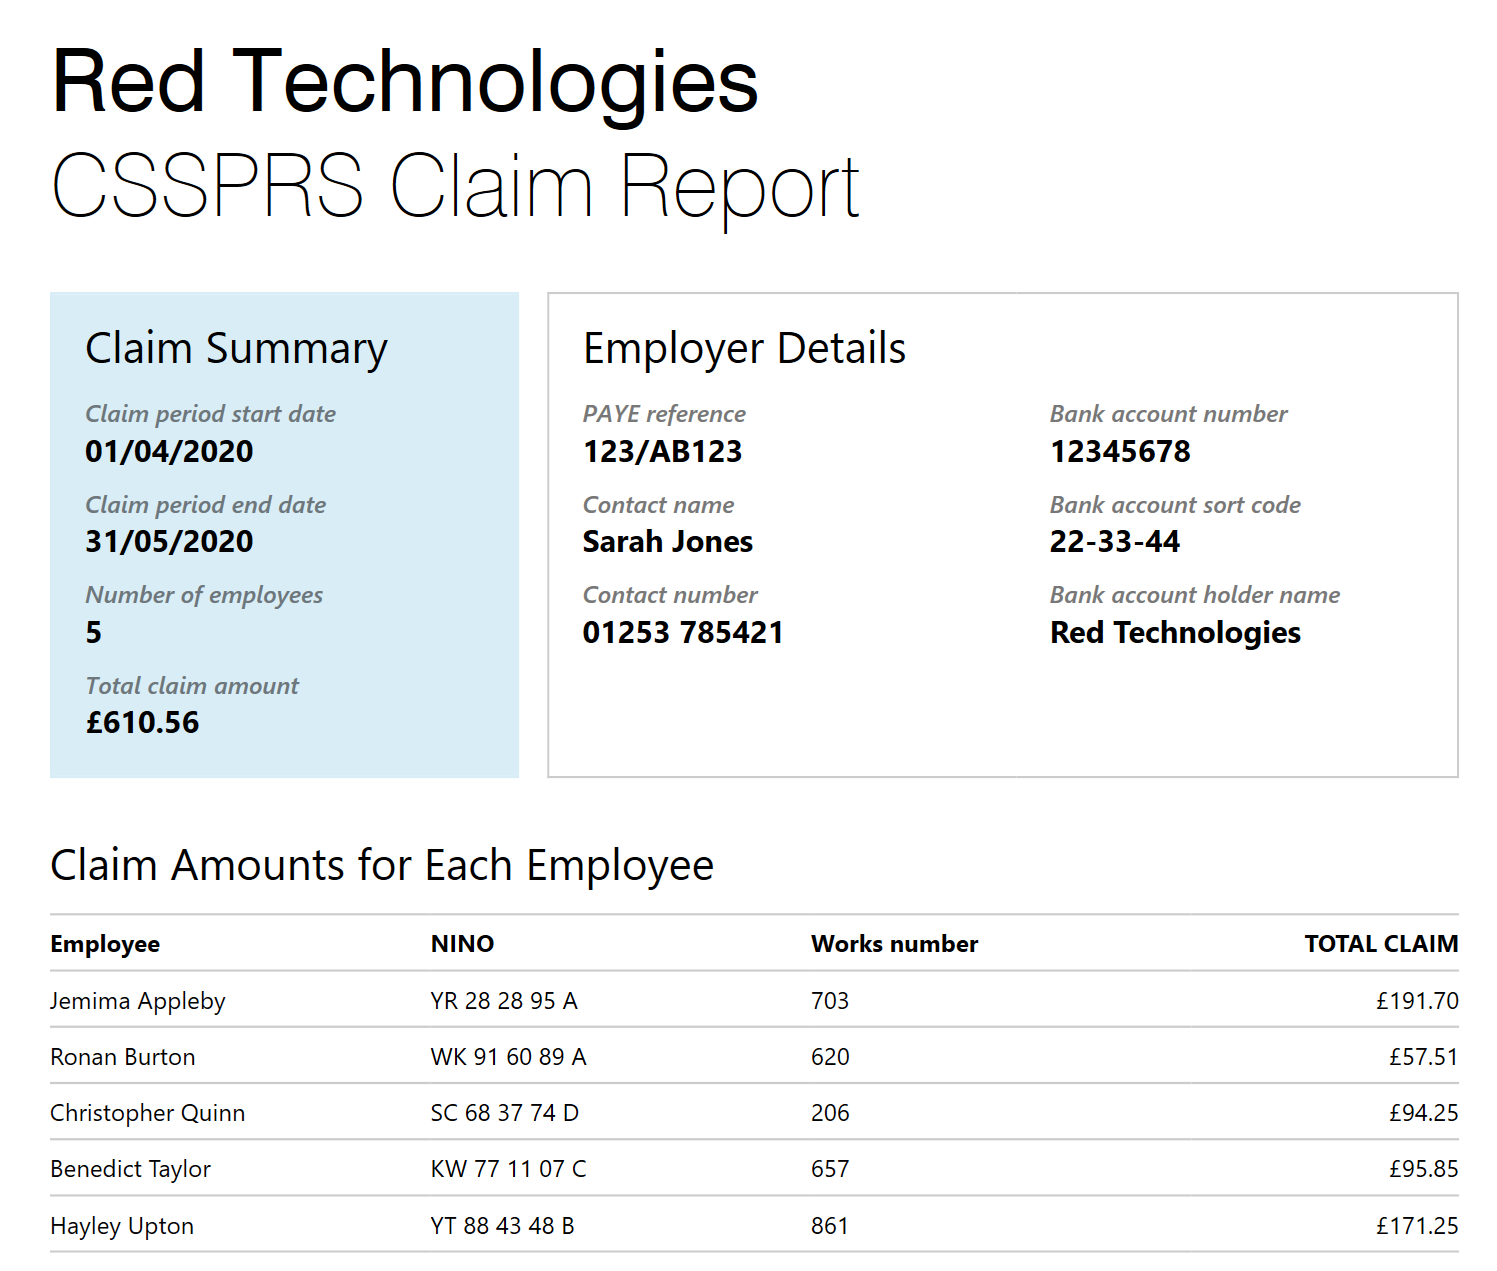Screen dimensions: 1497x1271
Task: Click the NINO column header
Action: pos(462,944)
